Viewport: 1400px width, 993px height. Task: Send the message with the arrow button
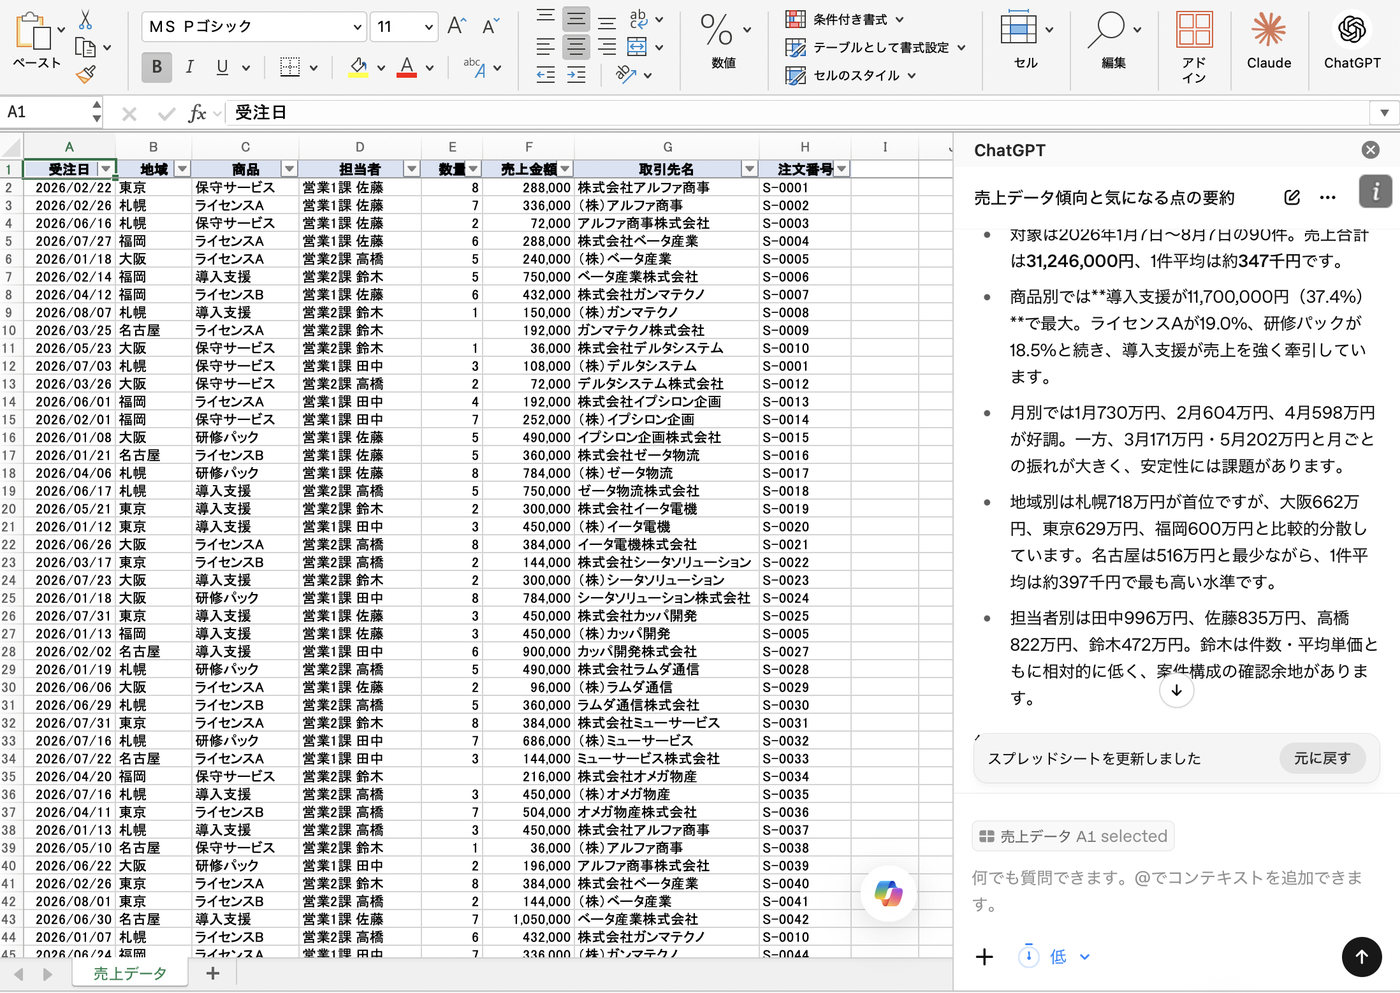click(1361, 957)
